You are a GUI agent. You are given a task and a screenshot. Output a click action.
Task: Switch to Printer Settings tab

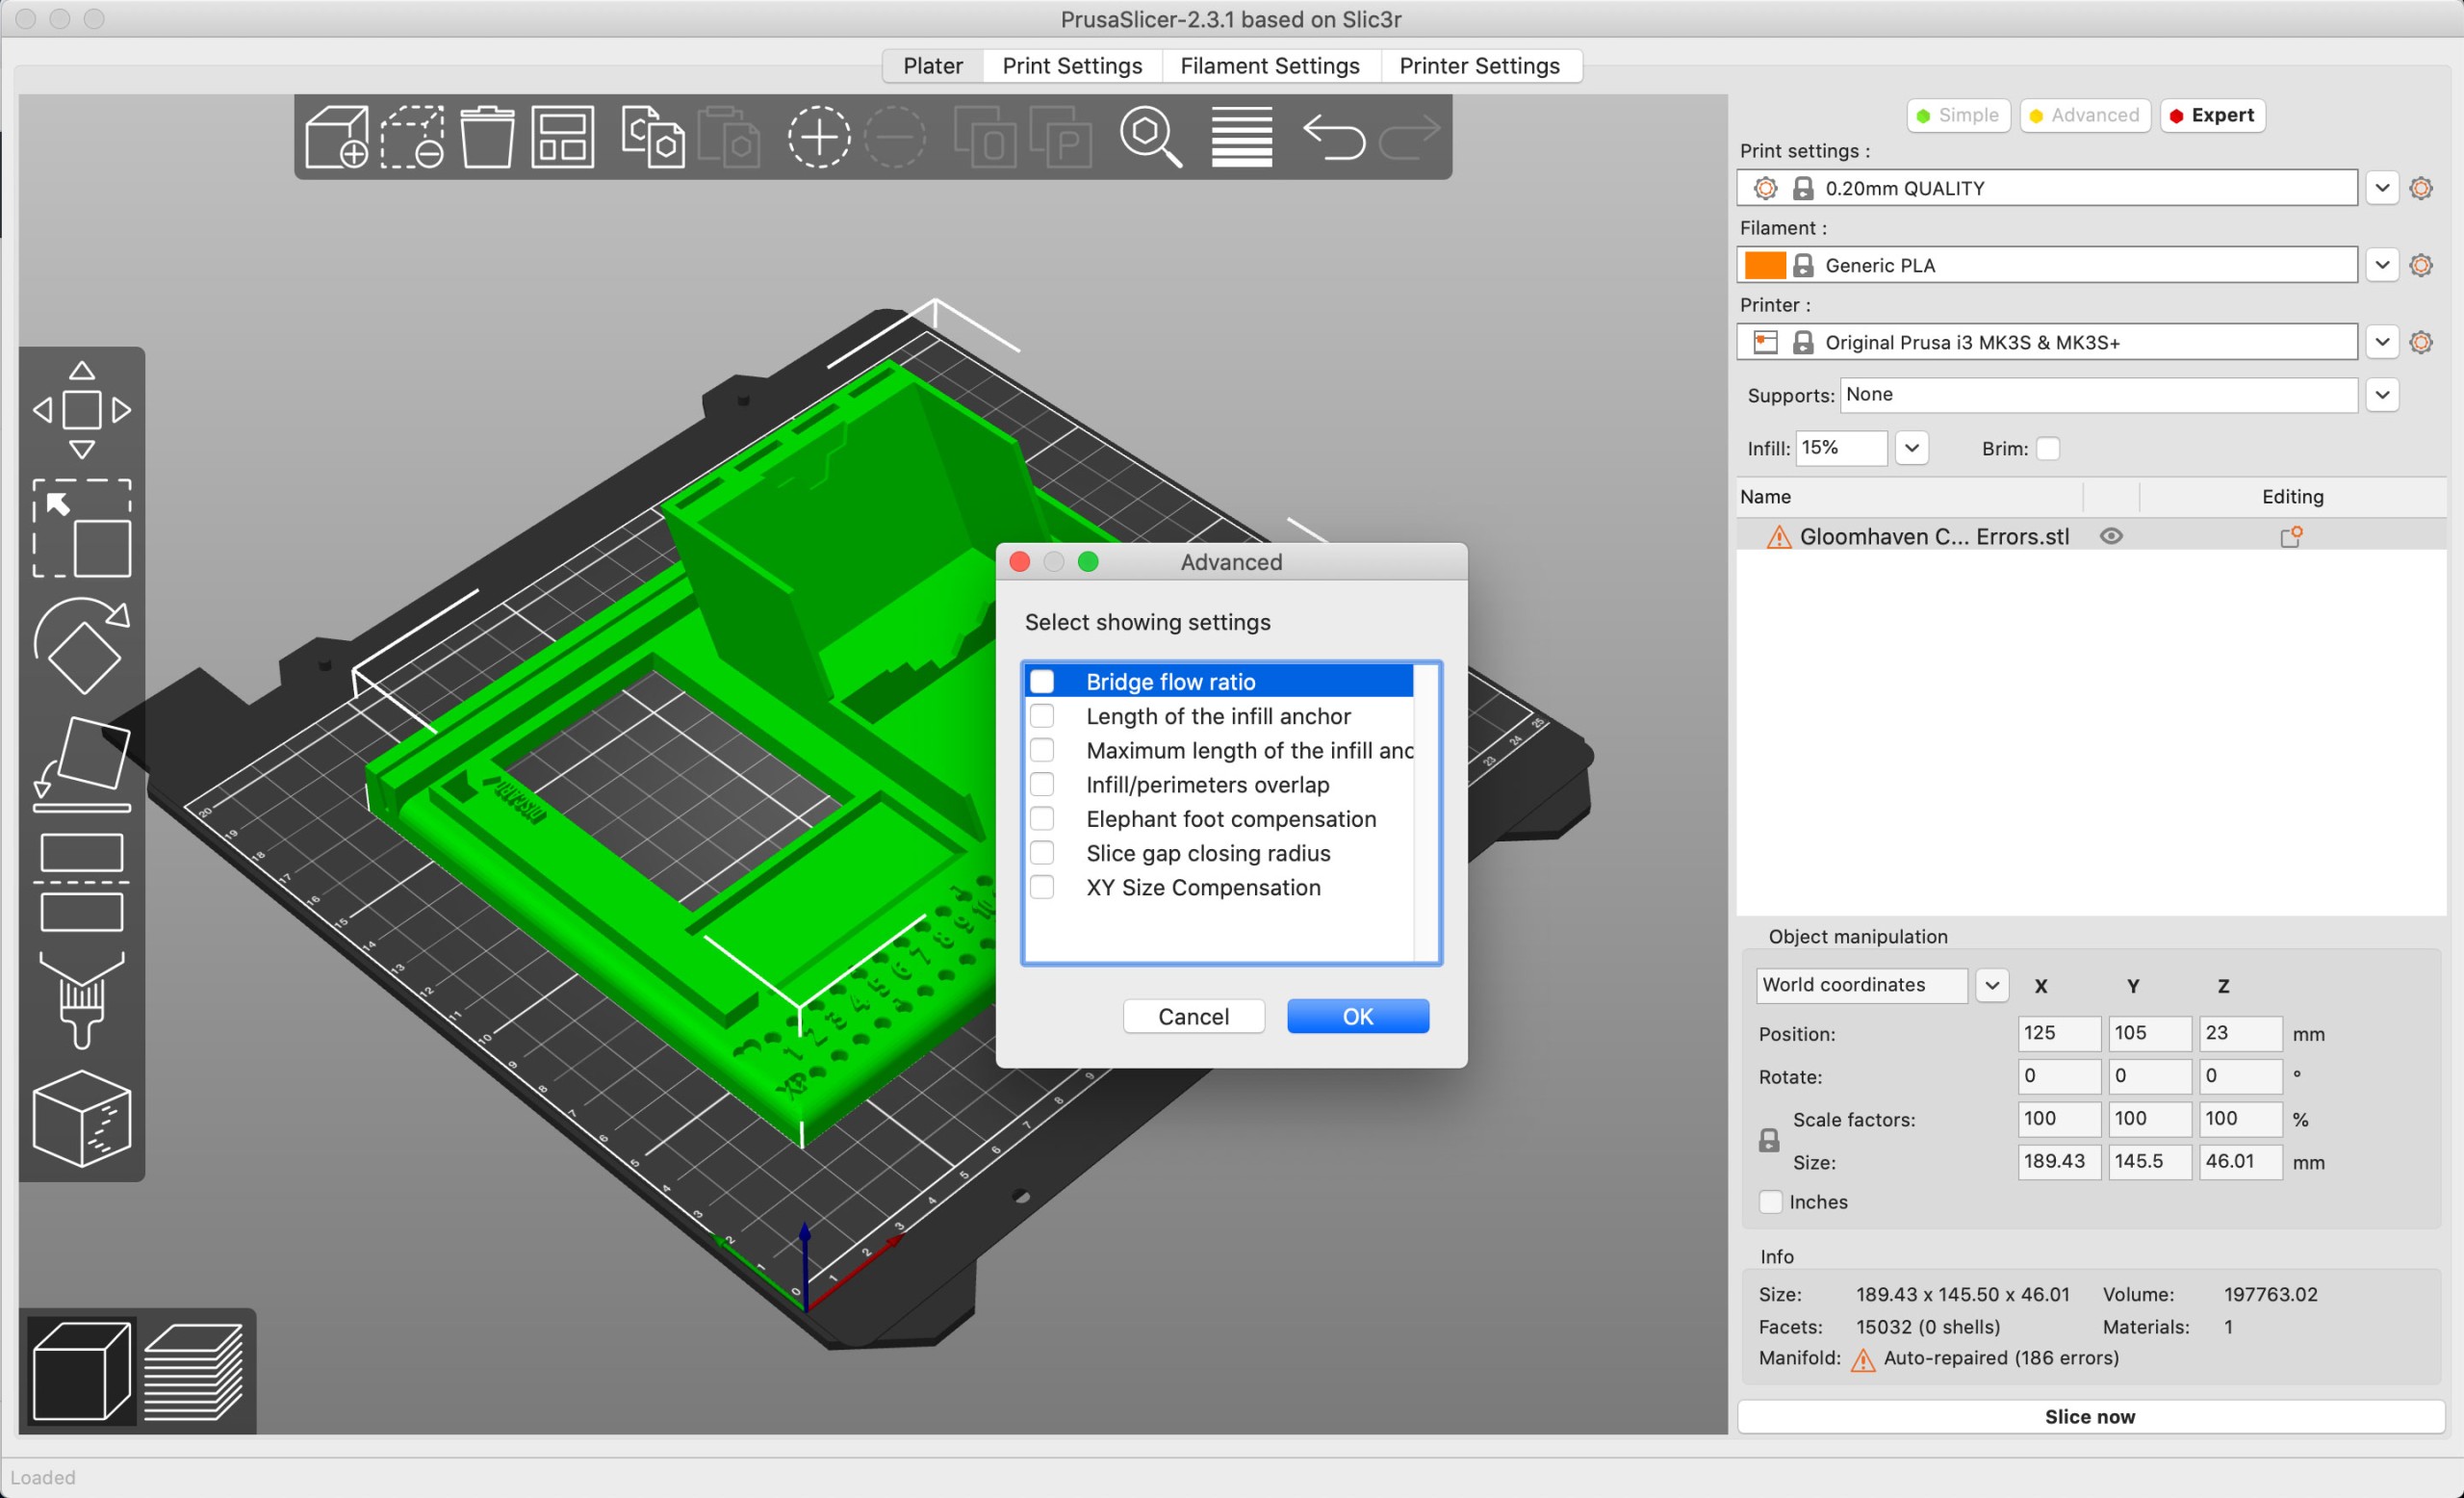point(1478,66)
